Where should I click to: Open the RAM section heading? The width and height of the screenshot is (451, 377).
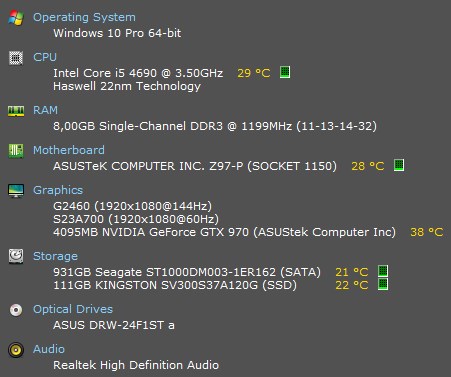45,110
